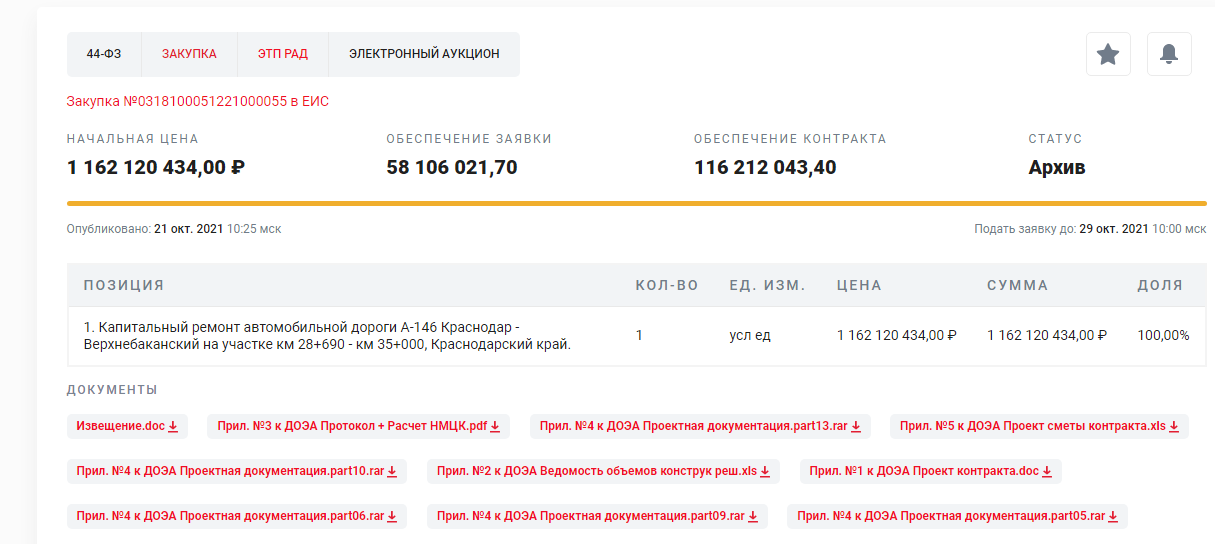1215x544 pixels.
Task: Download Ведомость объемов конструк реш.xls
Action: click(603, 471)
